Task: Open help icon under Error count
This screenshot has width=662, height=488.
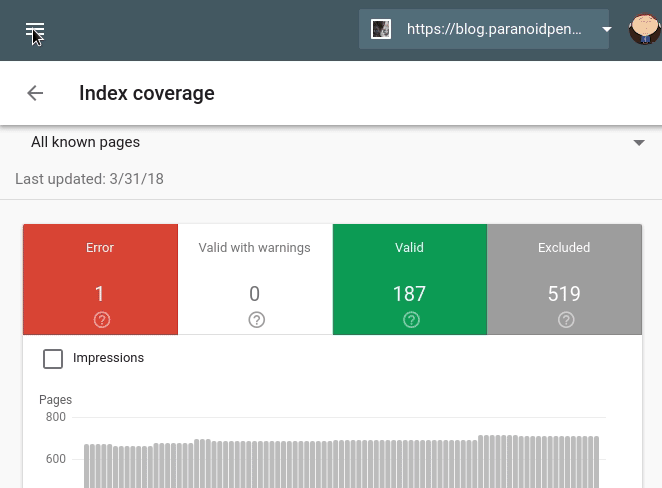Action: [x=102, y=320]
